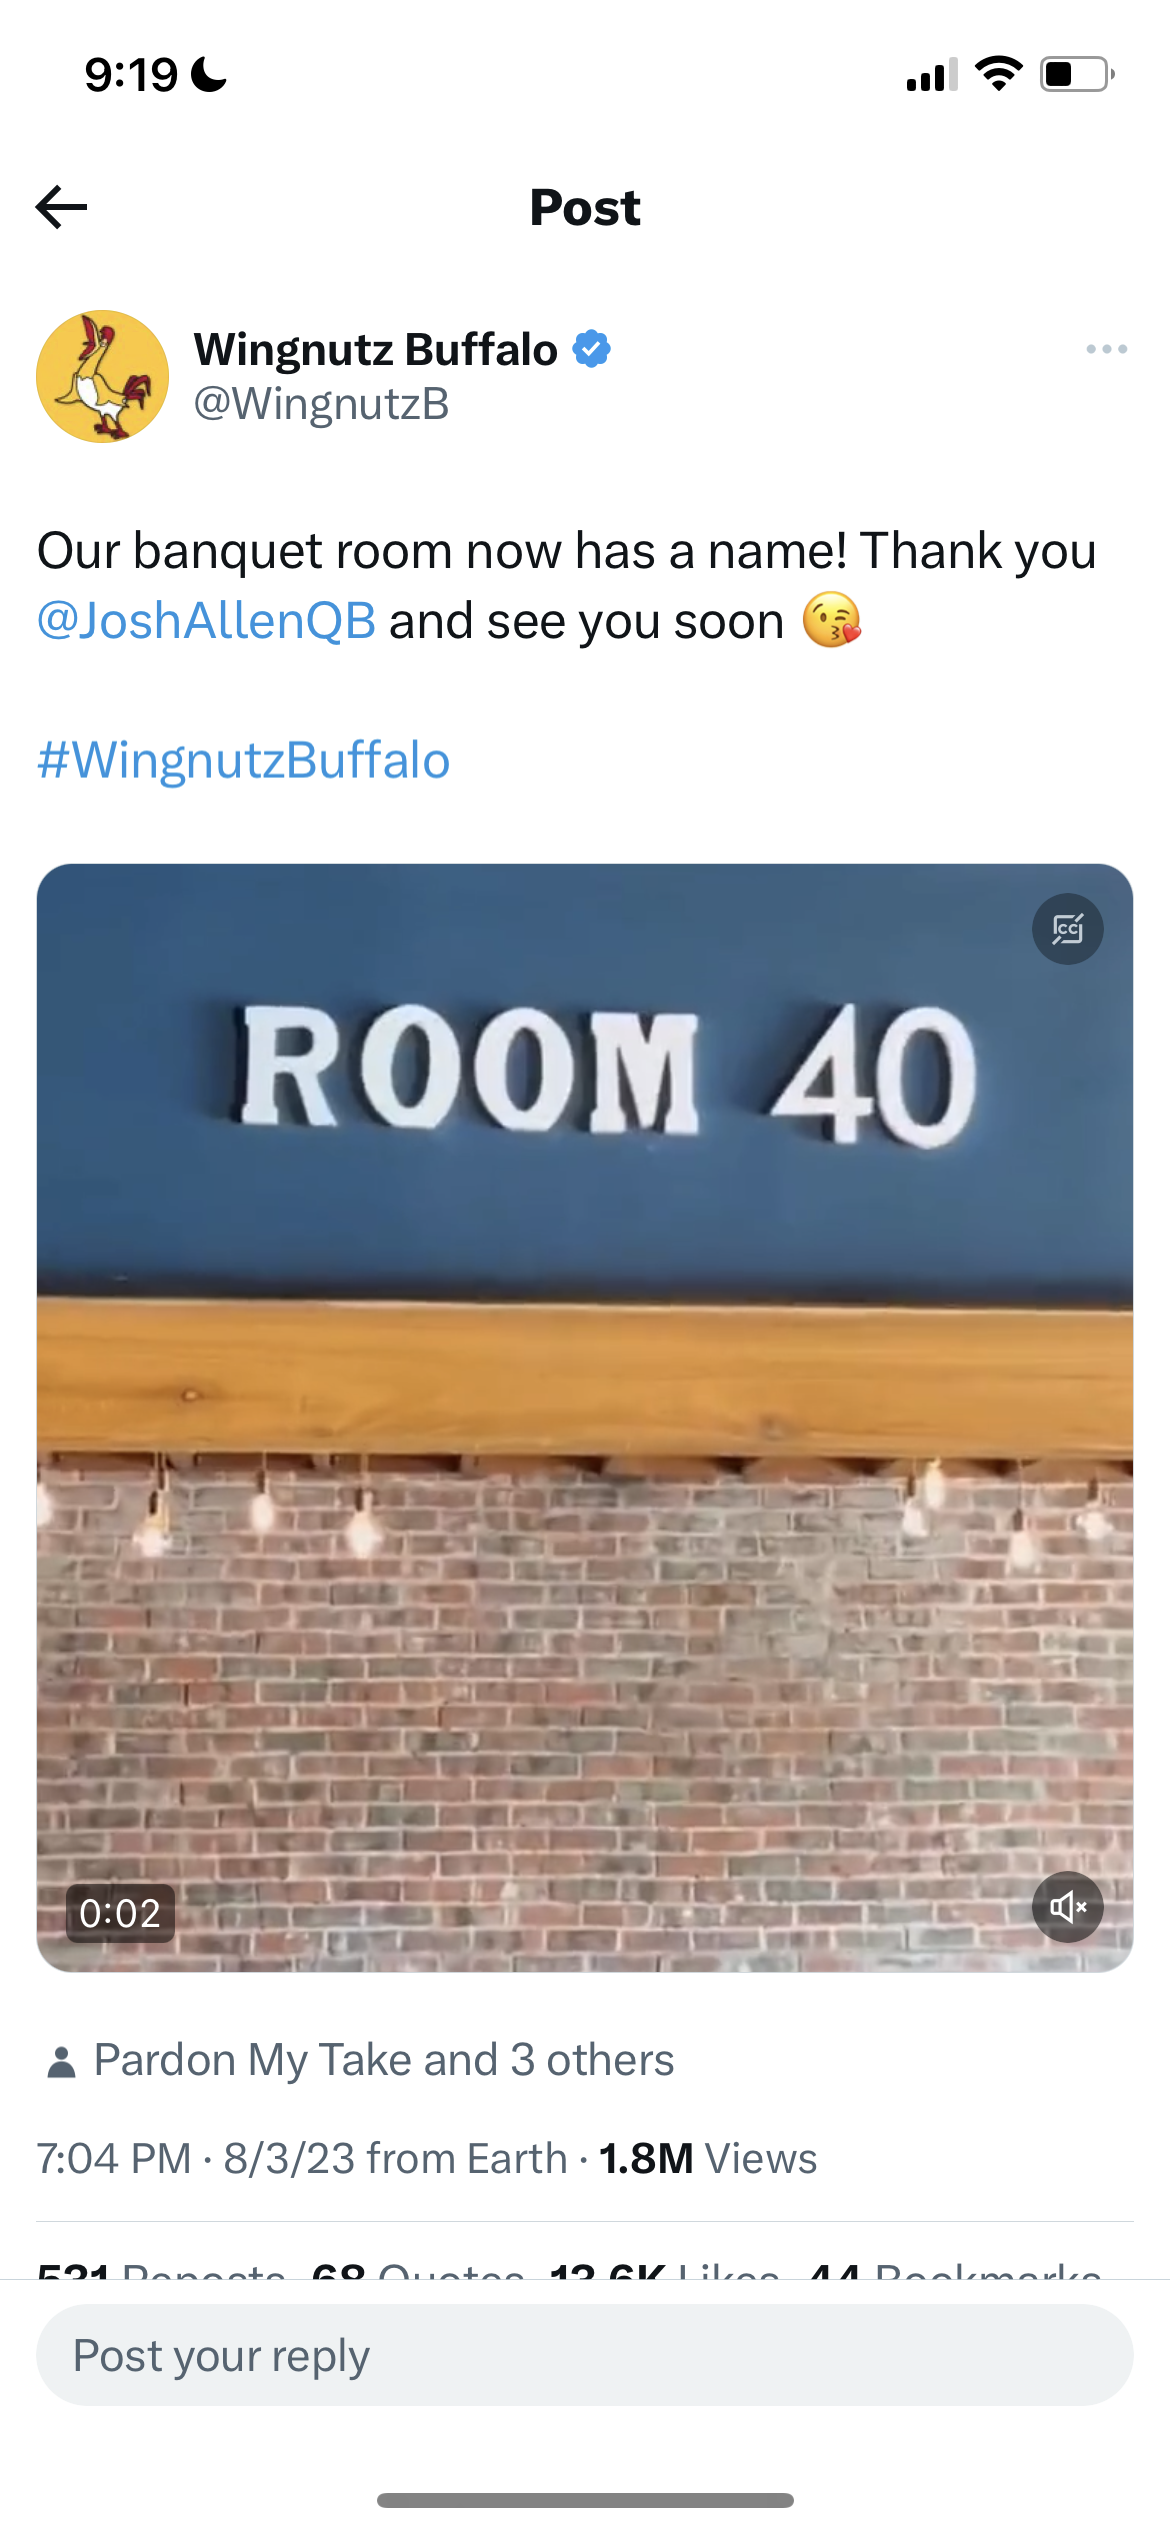Open the #WingnutzBuffalo hashtag
Viewport: 1170px width, 2532px height.
[x=244, y=760]
